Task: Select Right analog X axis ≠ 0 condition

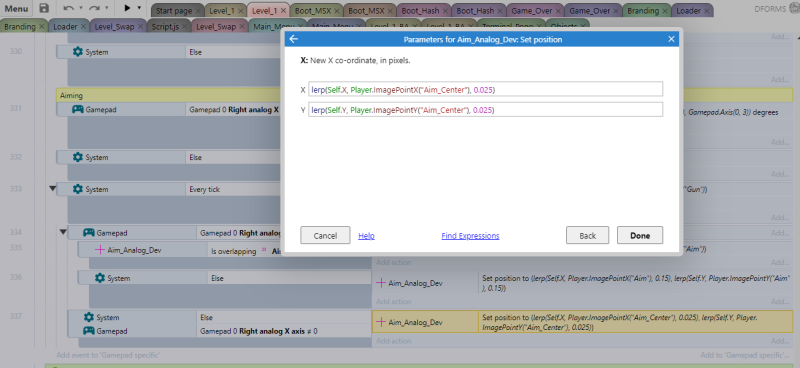Action: point(284,331)
